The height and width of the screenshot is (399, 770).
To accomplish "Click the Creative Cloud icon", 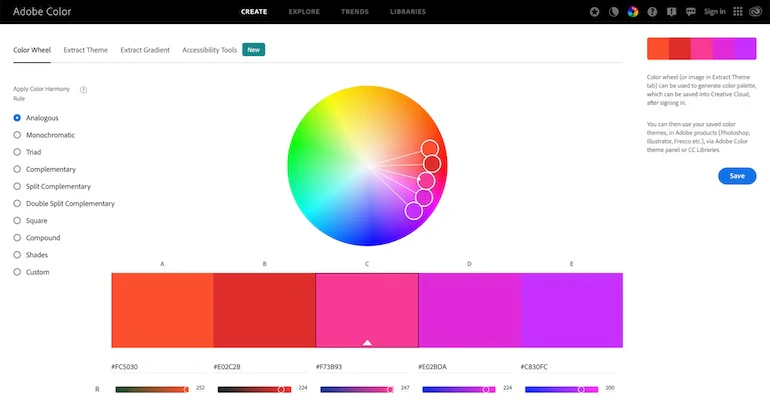I will point(756,11).
